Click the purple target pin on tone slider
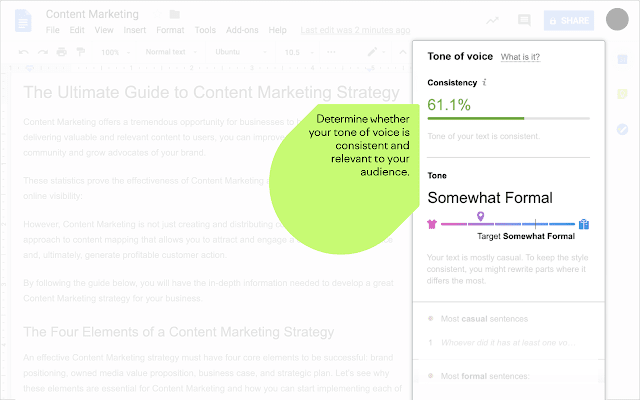The height and width of the screenshot is (400, 640). (x=480, y=216)
